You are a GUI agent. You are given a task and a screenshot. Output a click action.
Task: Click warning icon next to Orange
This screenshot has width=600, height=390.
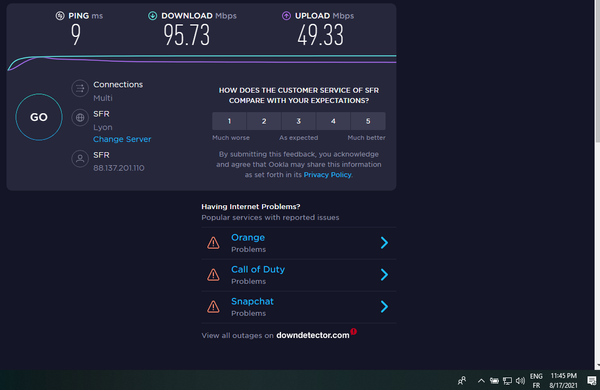(x=213, y=243)
